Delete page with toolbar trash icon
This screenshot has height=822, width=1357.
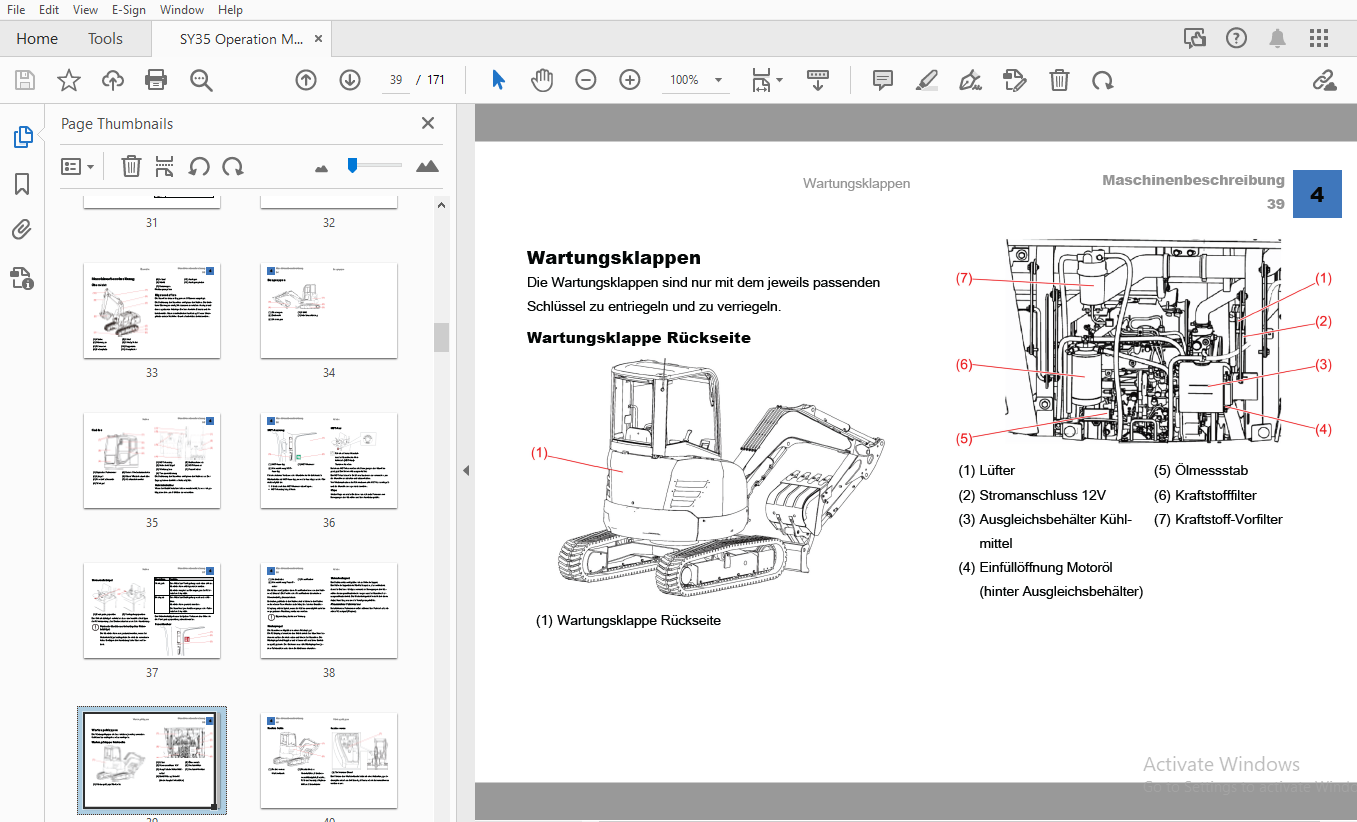pos(1059,80)
